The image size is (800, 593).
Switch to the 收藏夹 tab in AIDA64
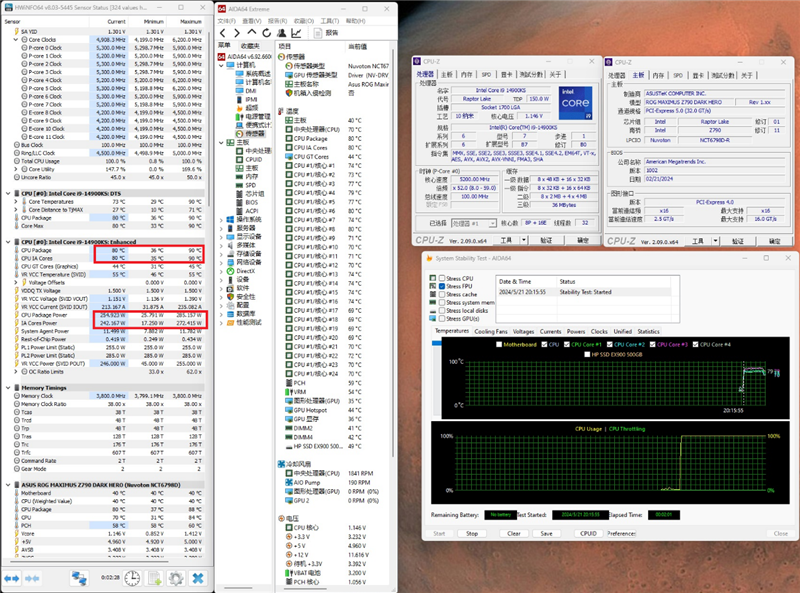(x=251, y=46)
